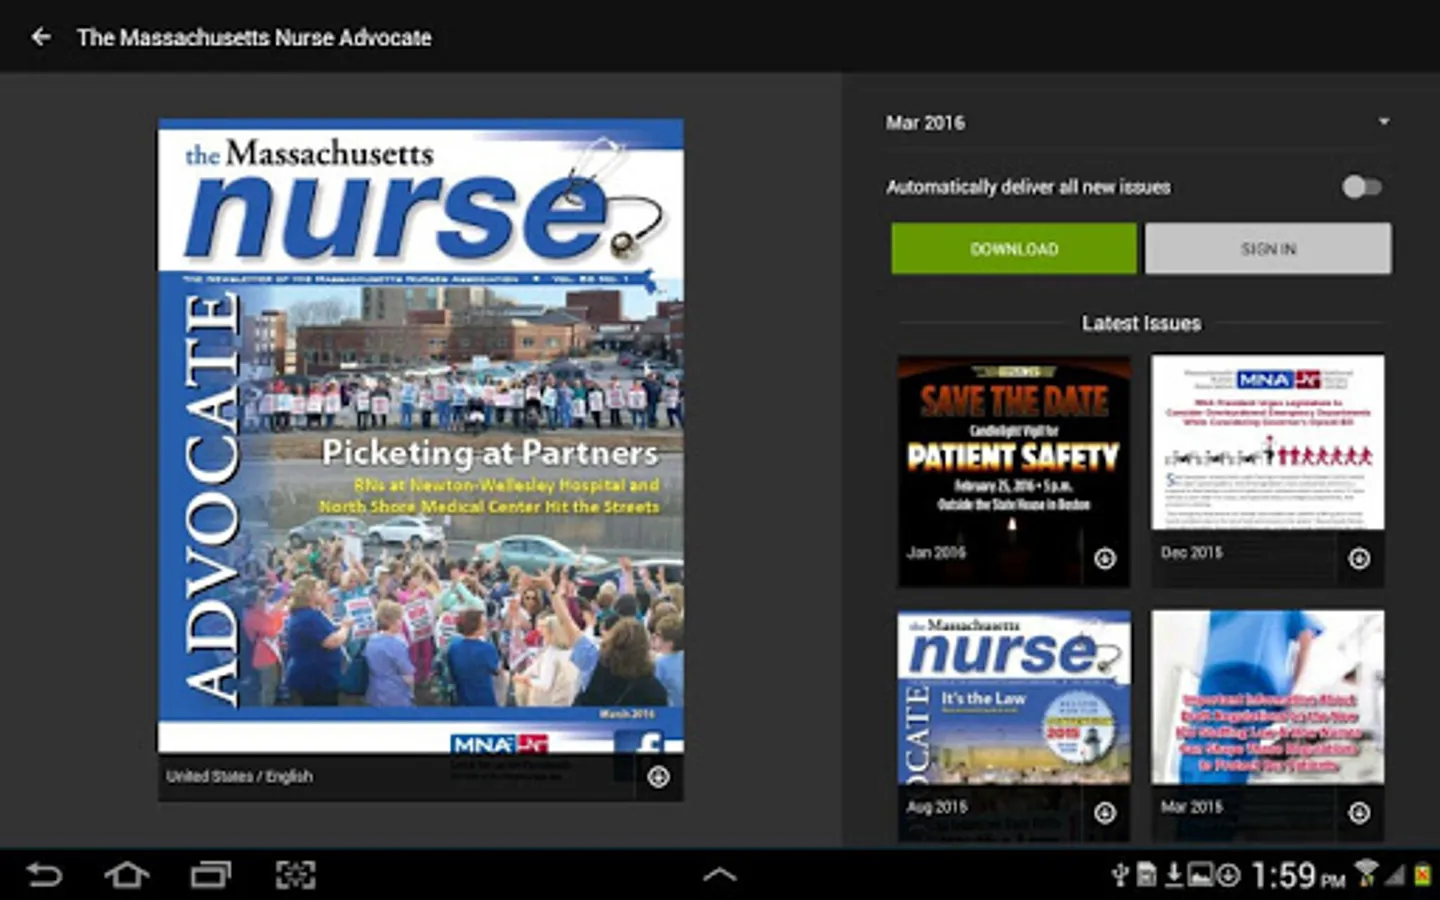Tap Android home button
Screen dimensions: 1440x900
coord(127,875)
